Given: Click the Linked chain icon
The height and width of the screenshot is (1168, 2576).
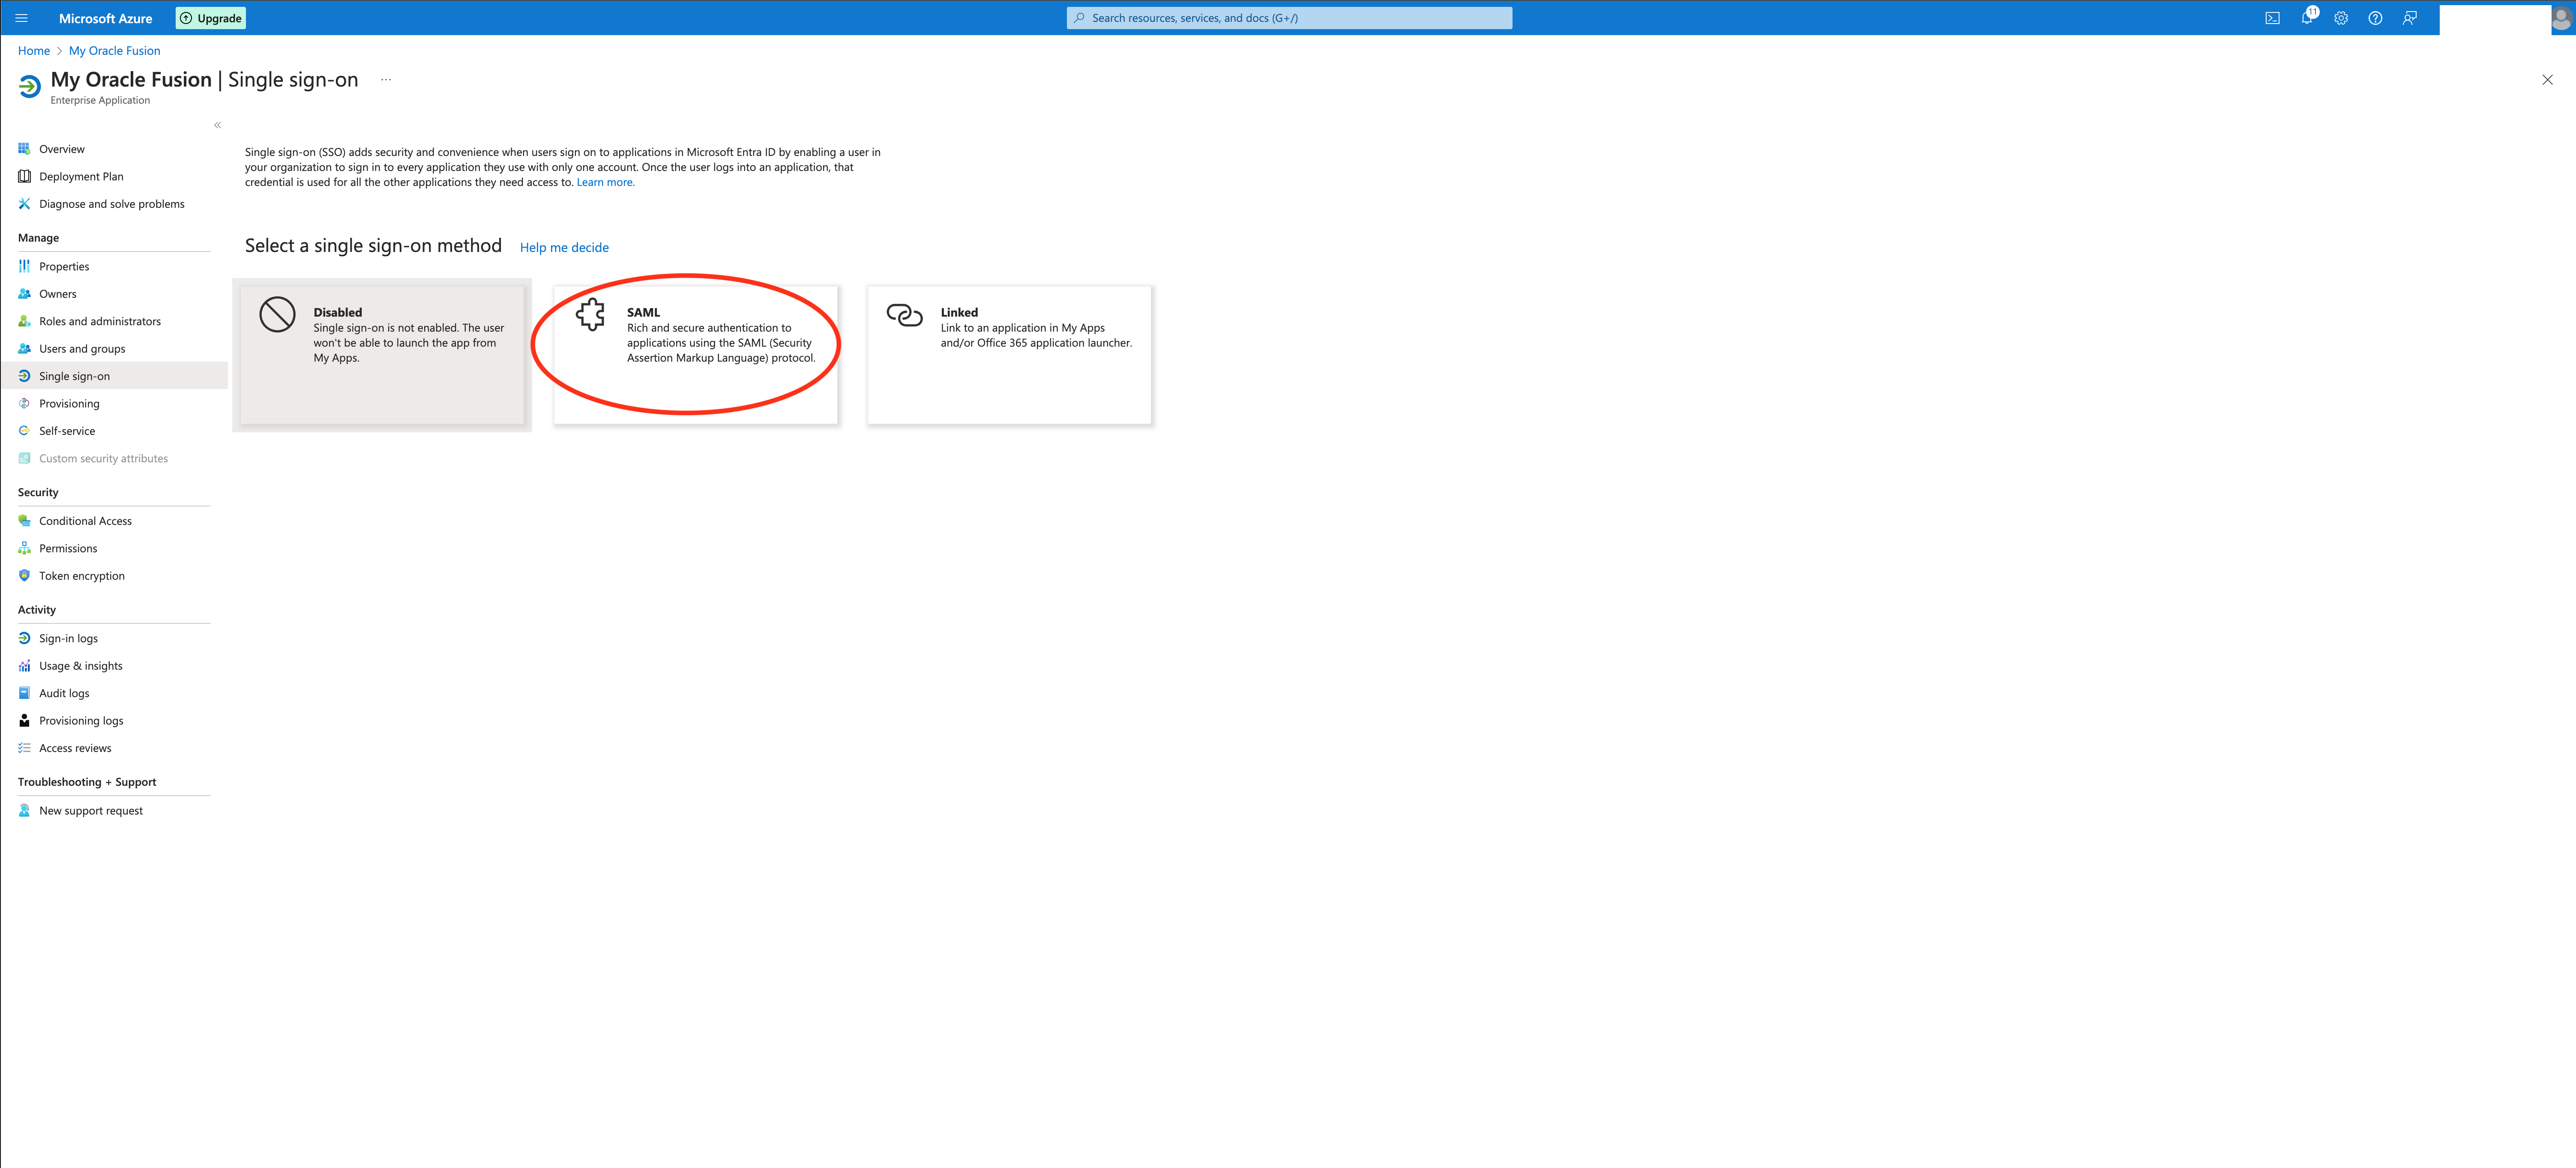Looking at the screenshot, I should tap(904, 315).
